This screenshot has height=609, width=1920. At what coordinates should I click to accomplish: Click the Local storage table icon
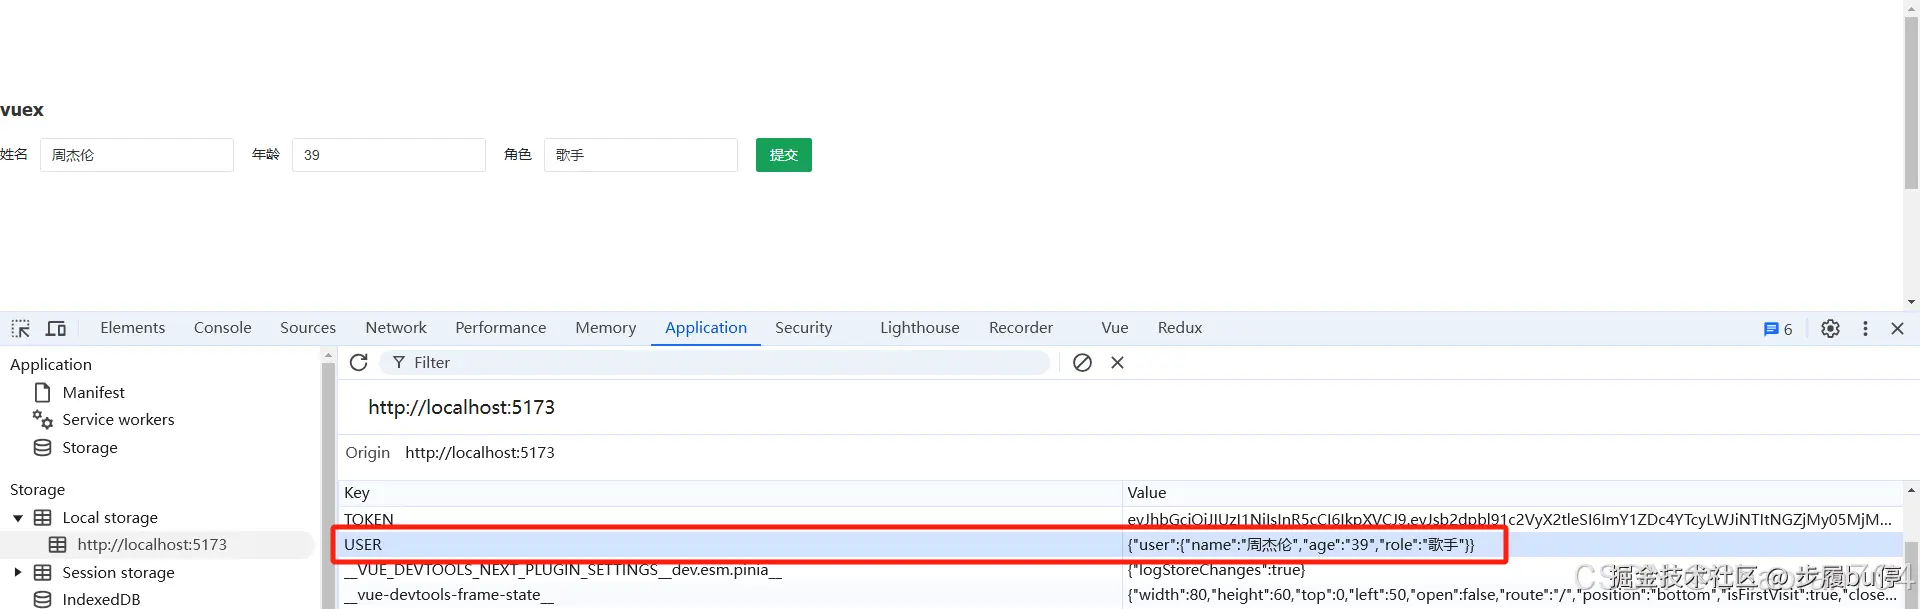42,517
